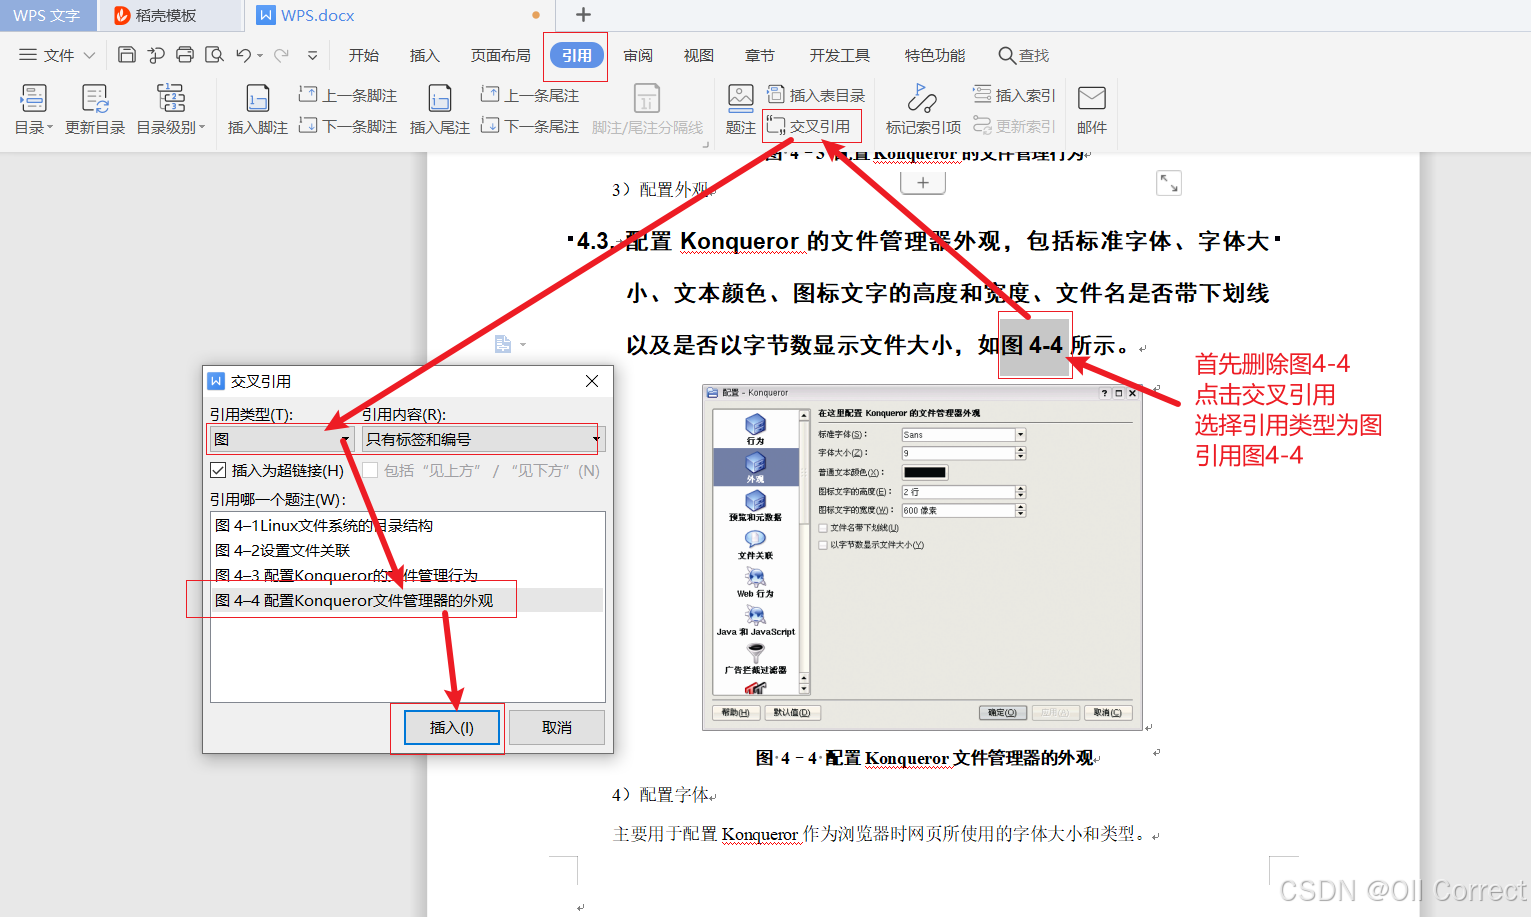
Task: Open the 目录 table of contents button
Action: [33, 110]
